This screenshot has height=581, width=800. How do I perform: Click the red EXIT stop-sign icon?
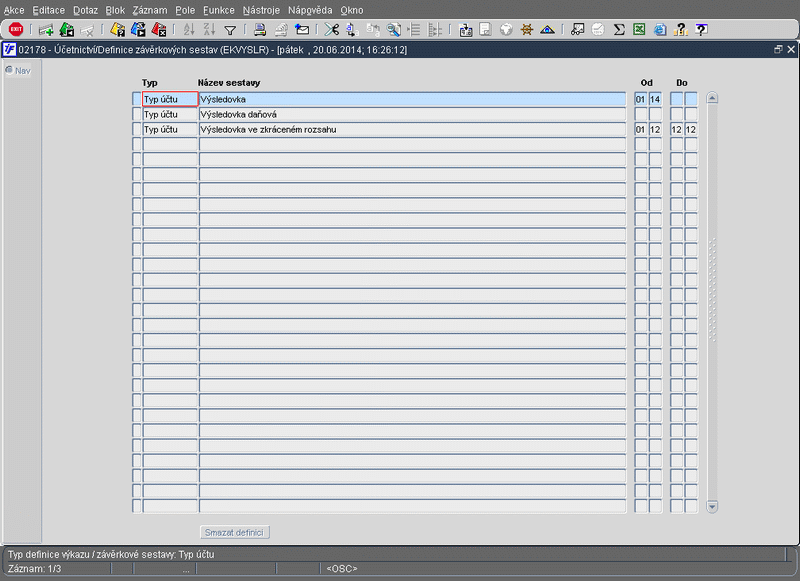pyautogui.click(x=16, y=29)
